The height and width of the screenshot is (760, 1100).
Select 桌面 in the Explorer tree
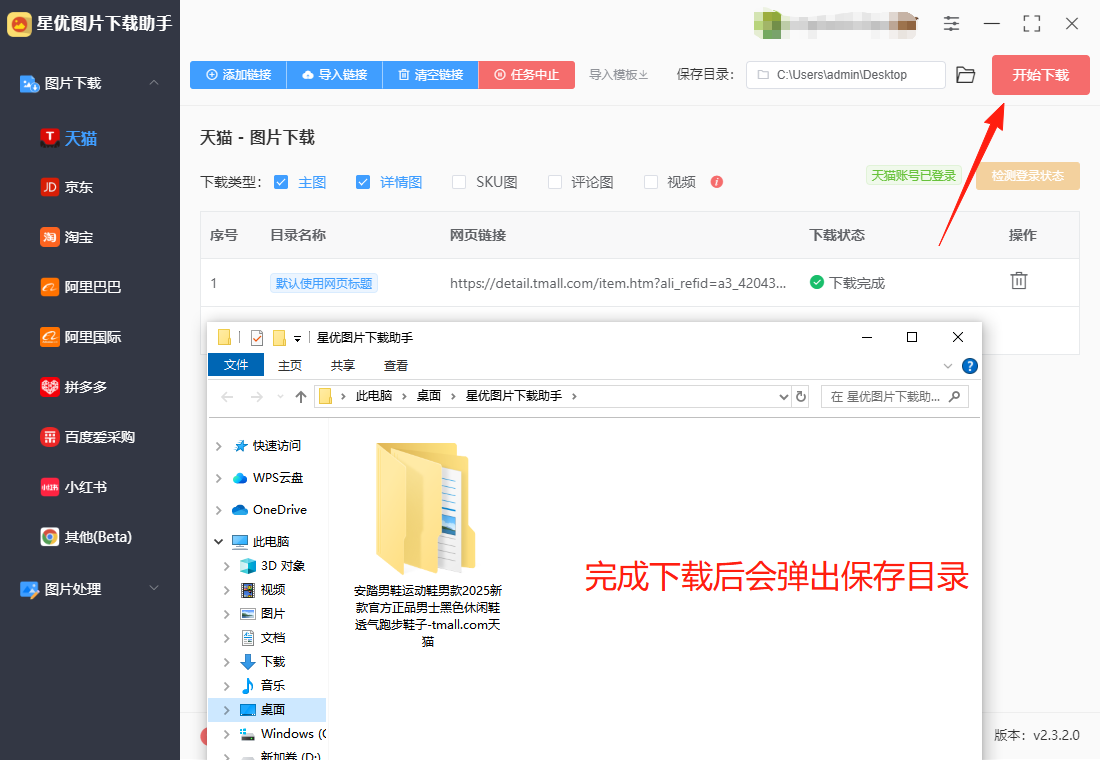coord(273,709)
